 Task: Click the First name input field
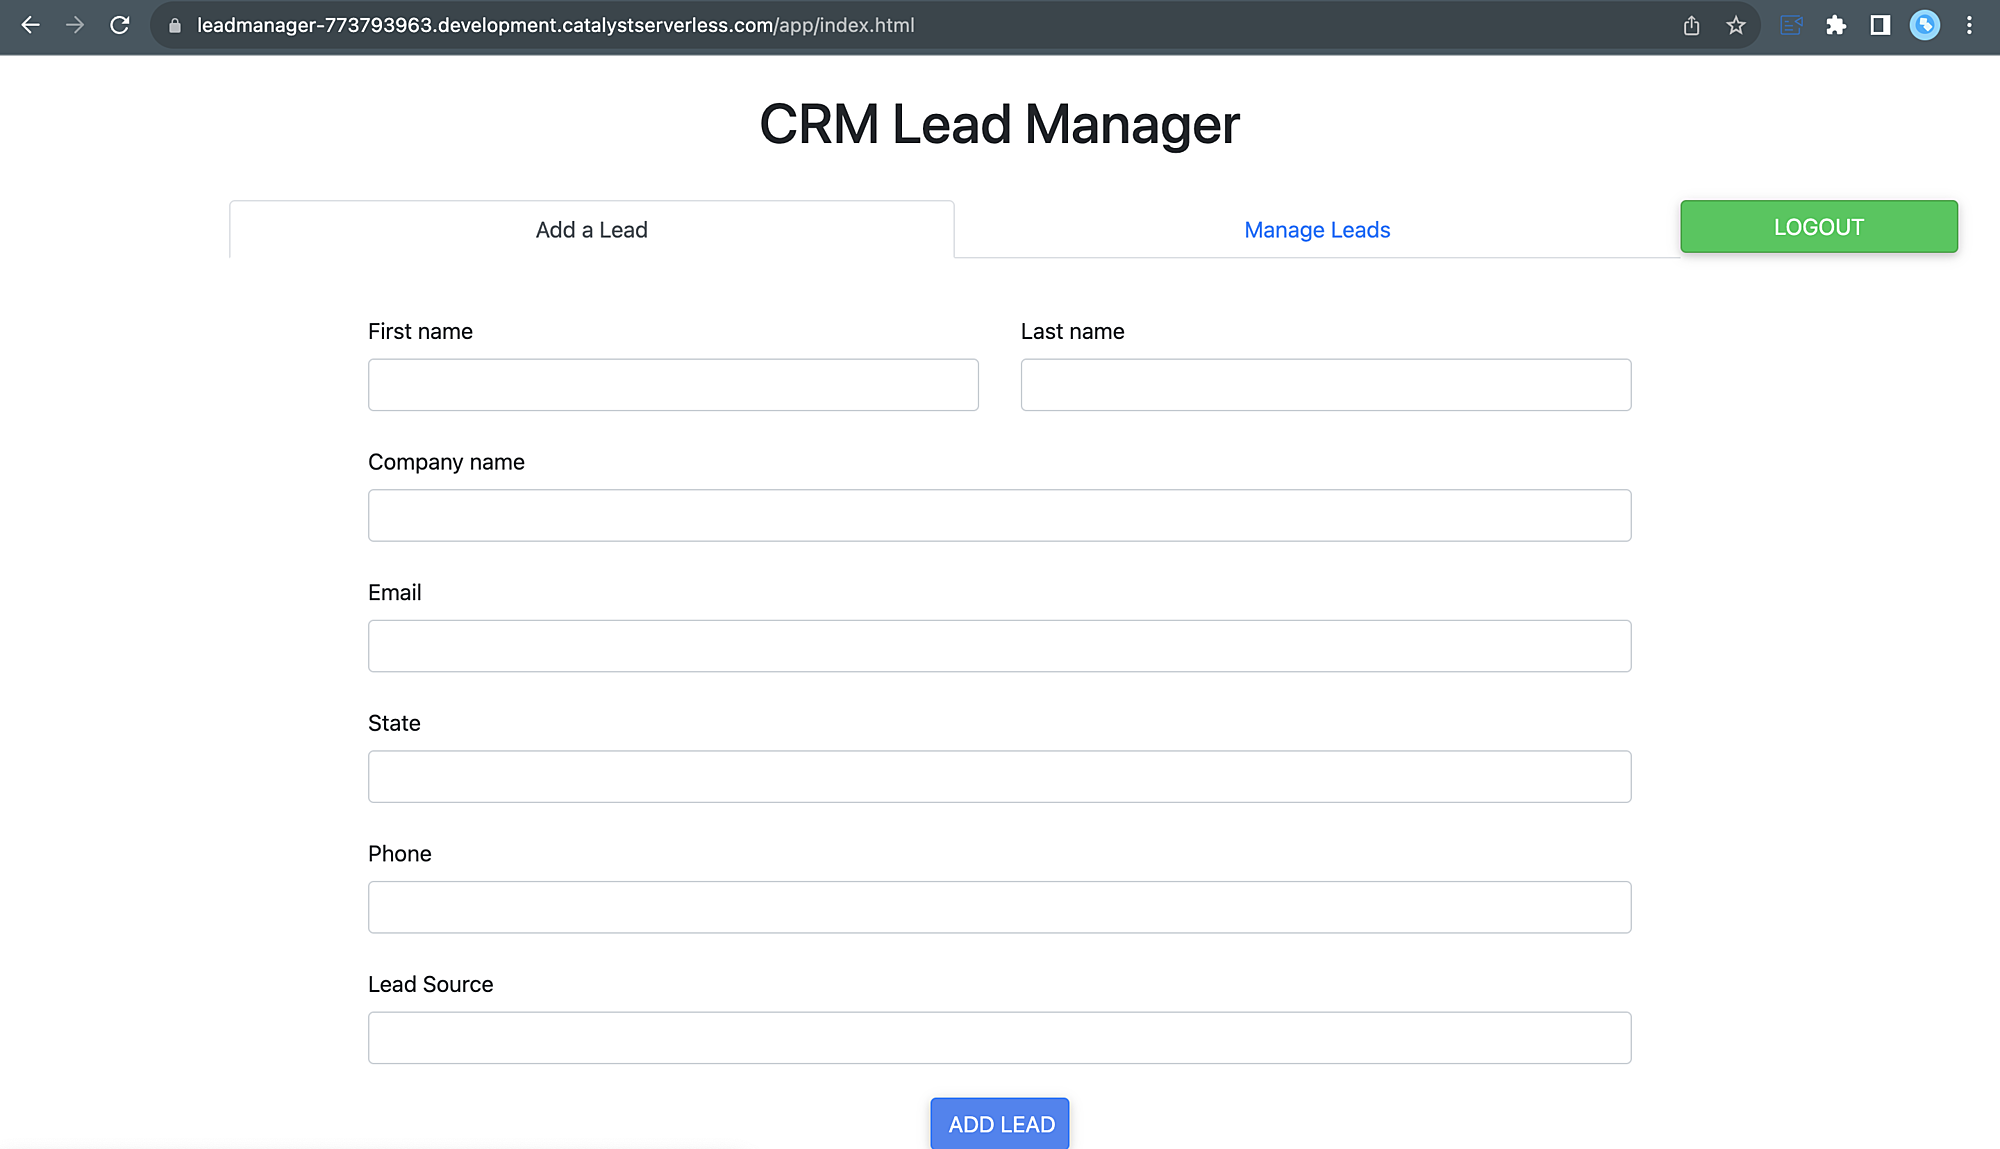673,385
